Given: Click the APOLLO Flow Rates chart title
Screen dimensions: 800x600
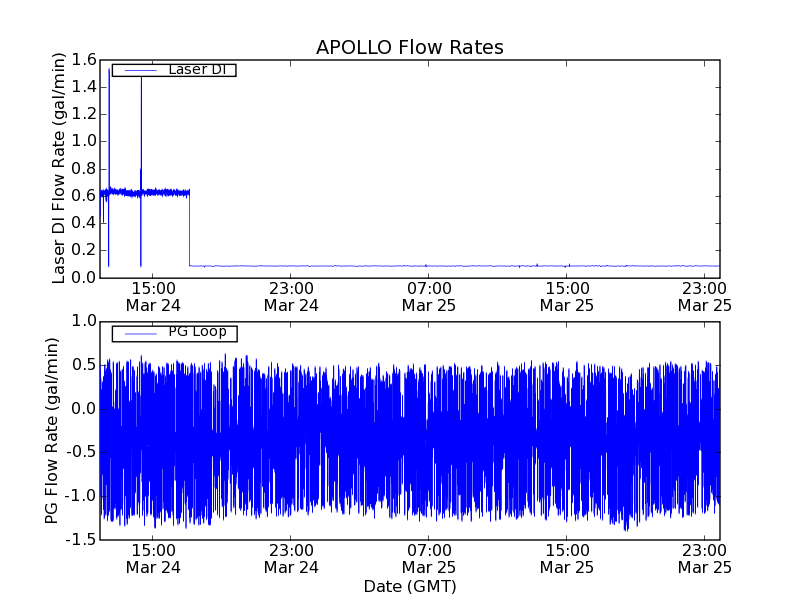Looking at the screenshot, I should [409, 47].
